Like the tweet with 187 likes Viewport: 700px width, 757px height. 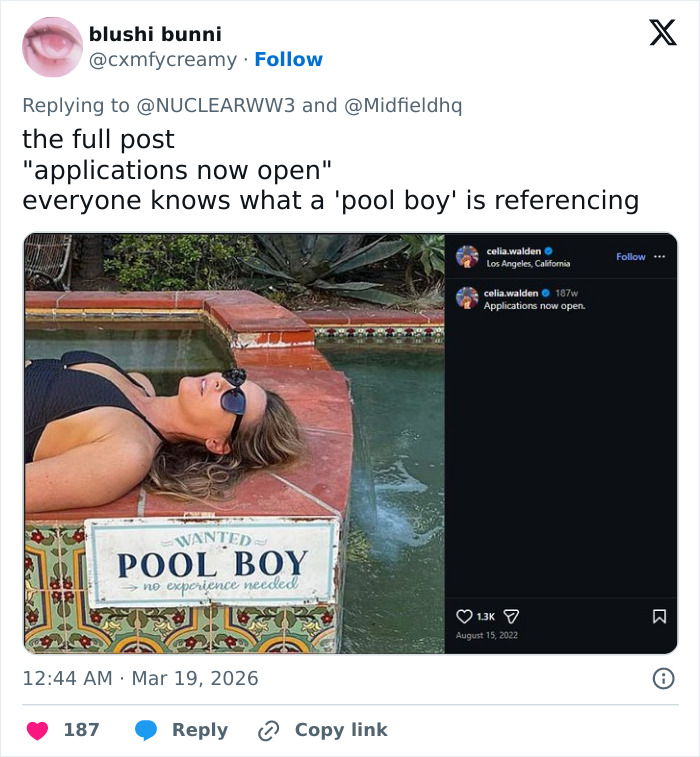click(x=37, y=730)
